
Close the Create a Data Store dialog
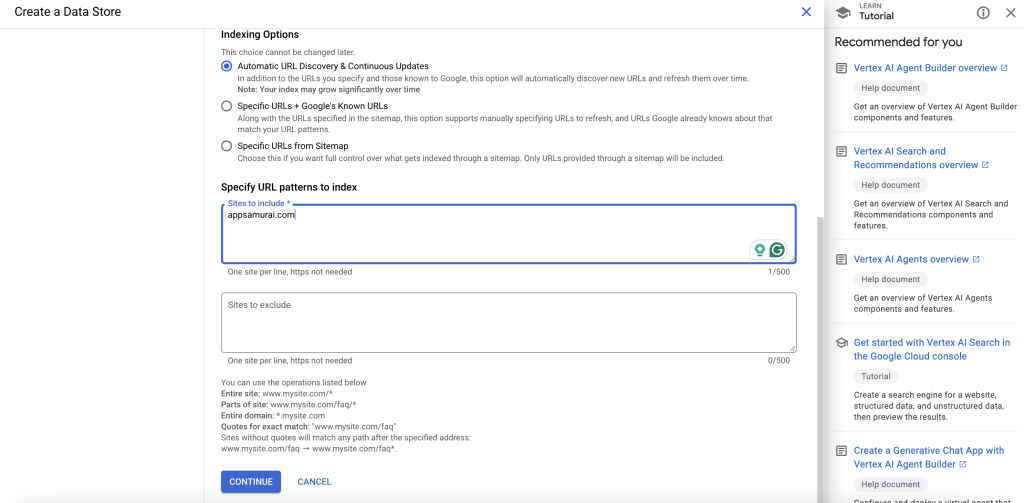coord(806,12)
